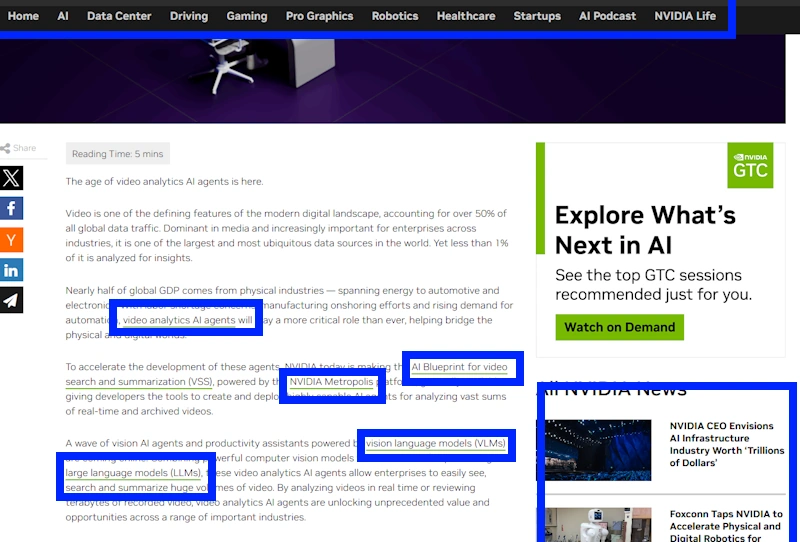Go to Home in blog navigation
The height and width of the screenshot is (542, 800).
point(23,16)
